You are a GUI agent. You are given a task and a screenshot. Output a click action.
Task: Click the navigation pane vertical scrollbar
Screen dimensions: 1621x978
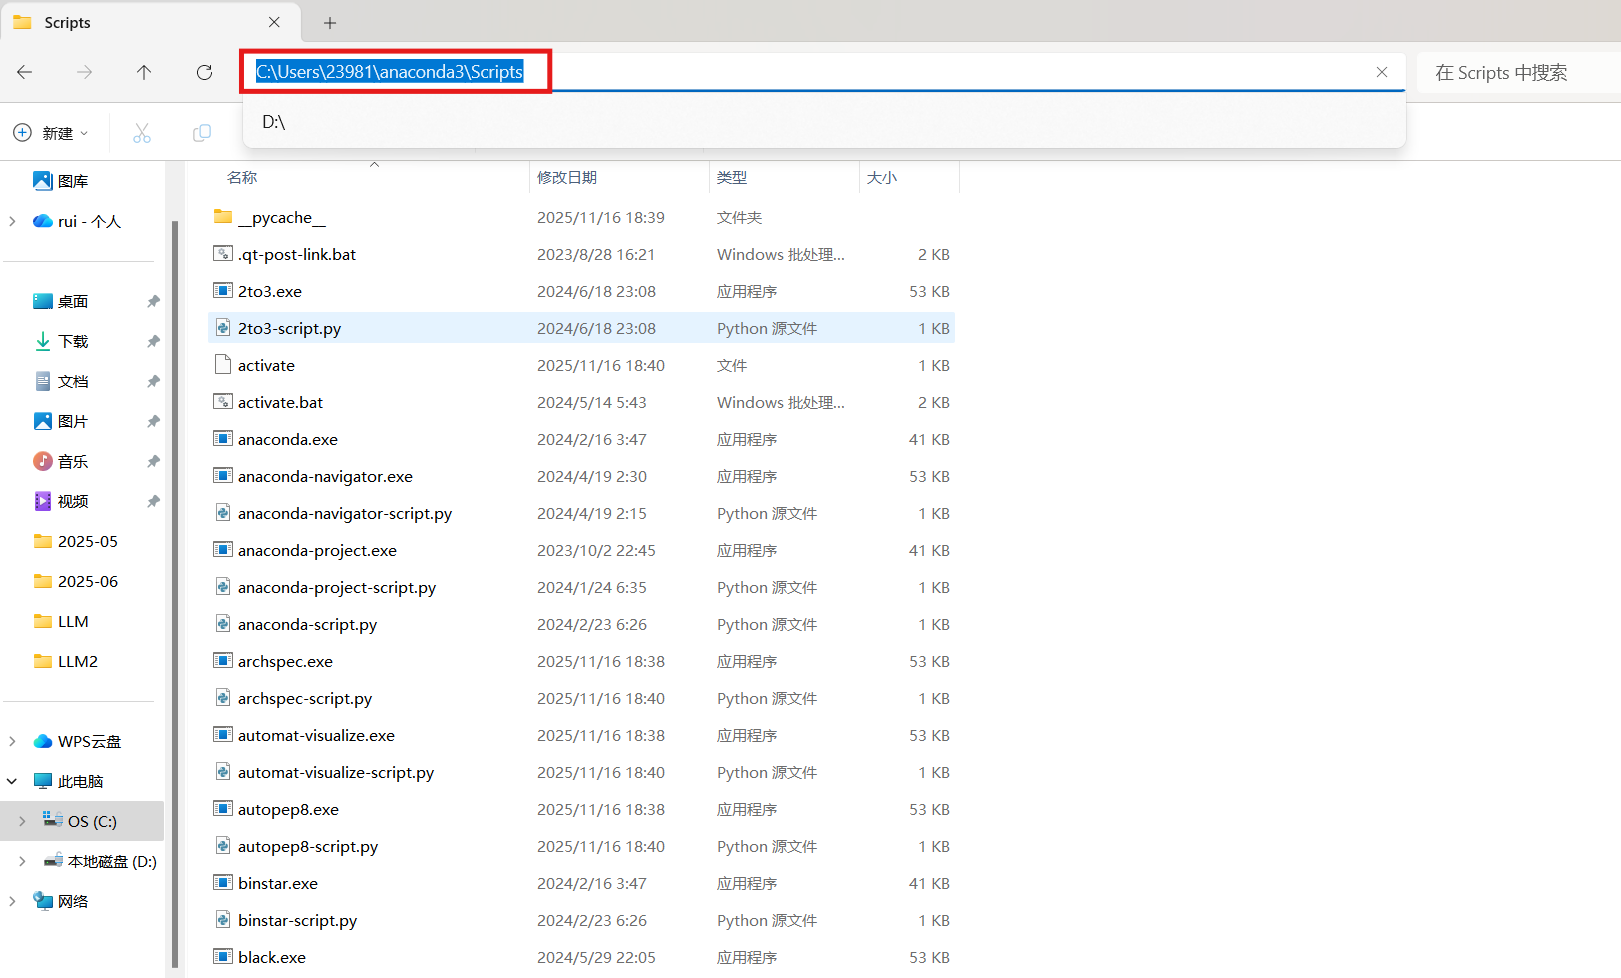point(175,595)
